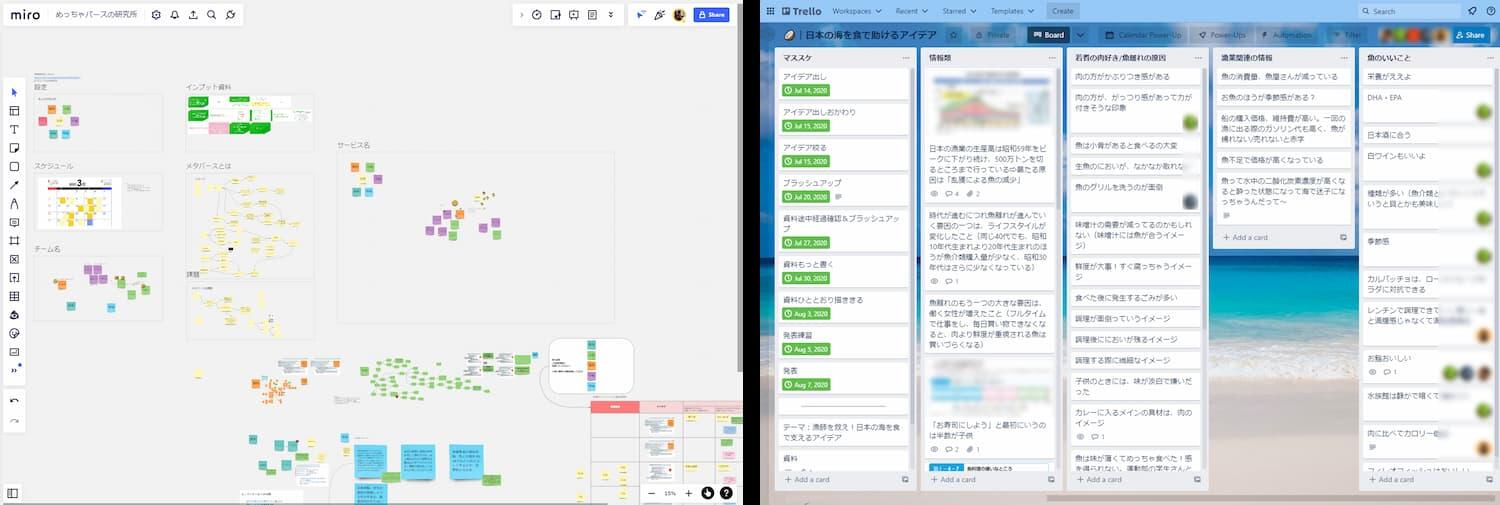1500x505 pixels.
Task: Toggle the Jul 14, 2020 due date badge
Action: 805,90
